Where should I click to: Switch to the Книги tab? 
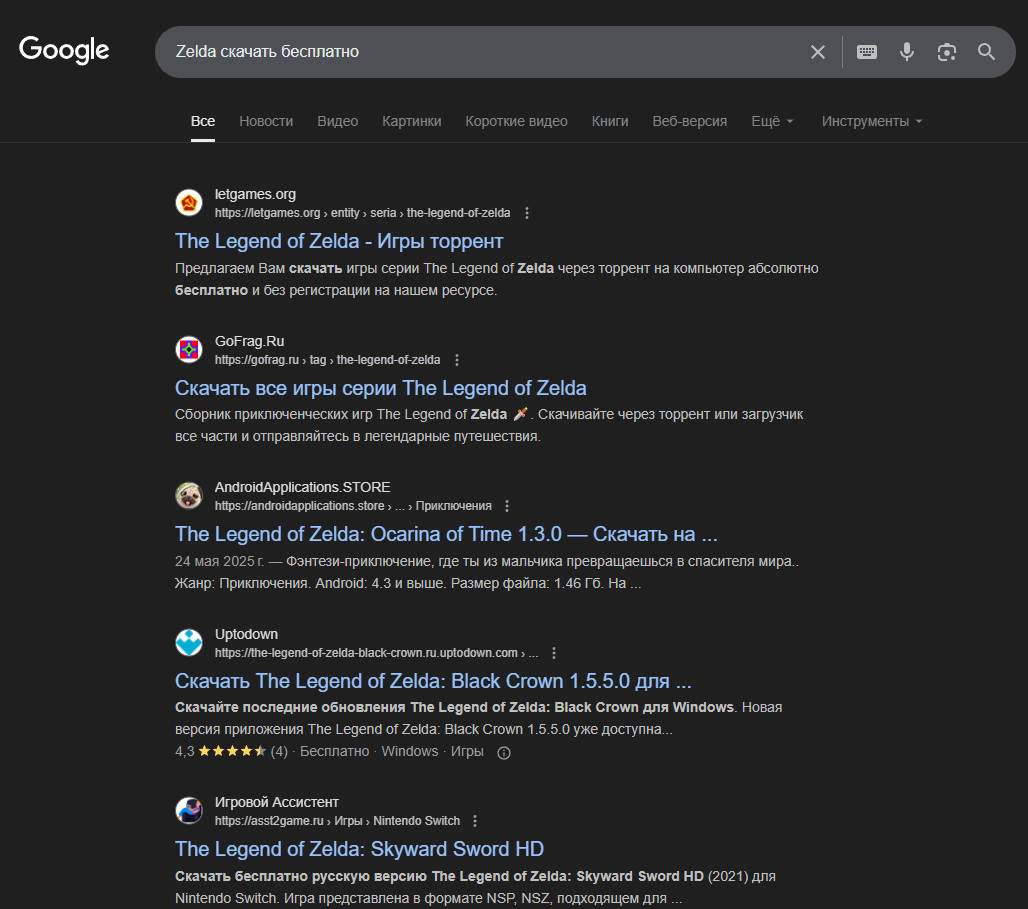pyautogui.click(x=610, y=121)
